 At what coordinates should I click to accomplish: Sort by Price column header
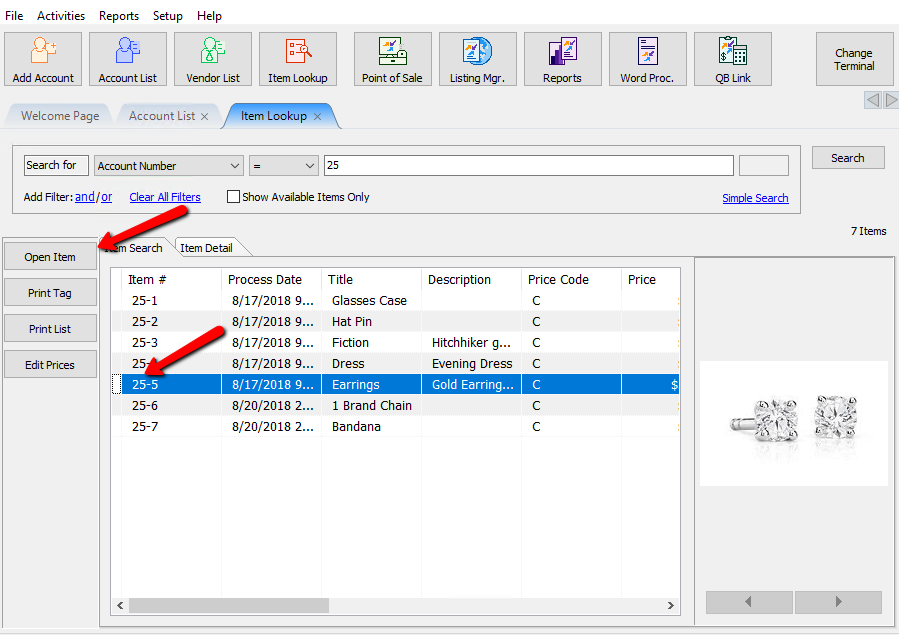coord(650,280)
